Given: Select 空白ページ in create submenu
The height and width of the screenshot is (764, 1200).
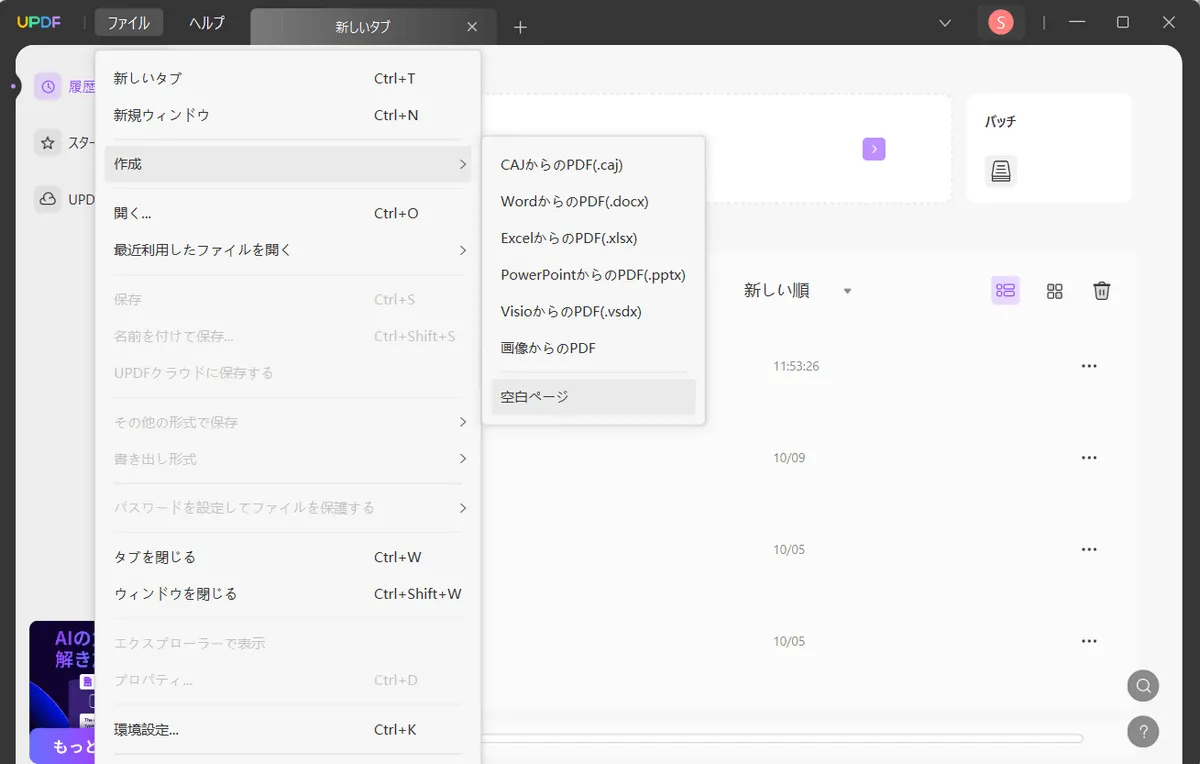Looking at the screenshot, I should point(594,397).
